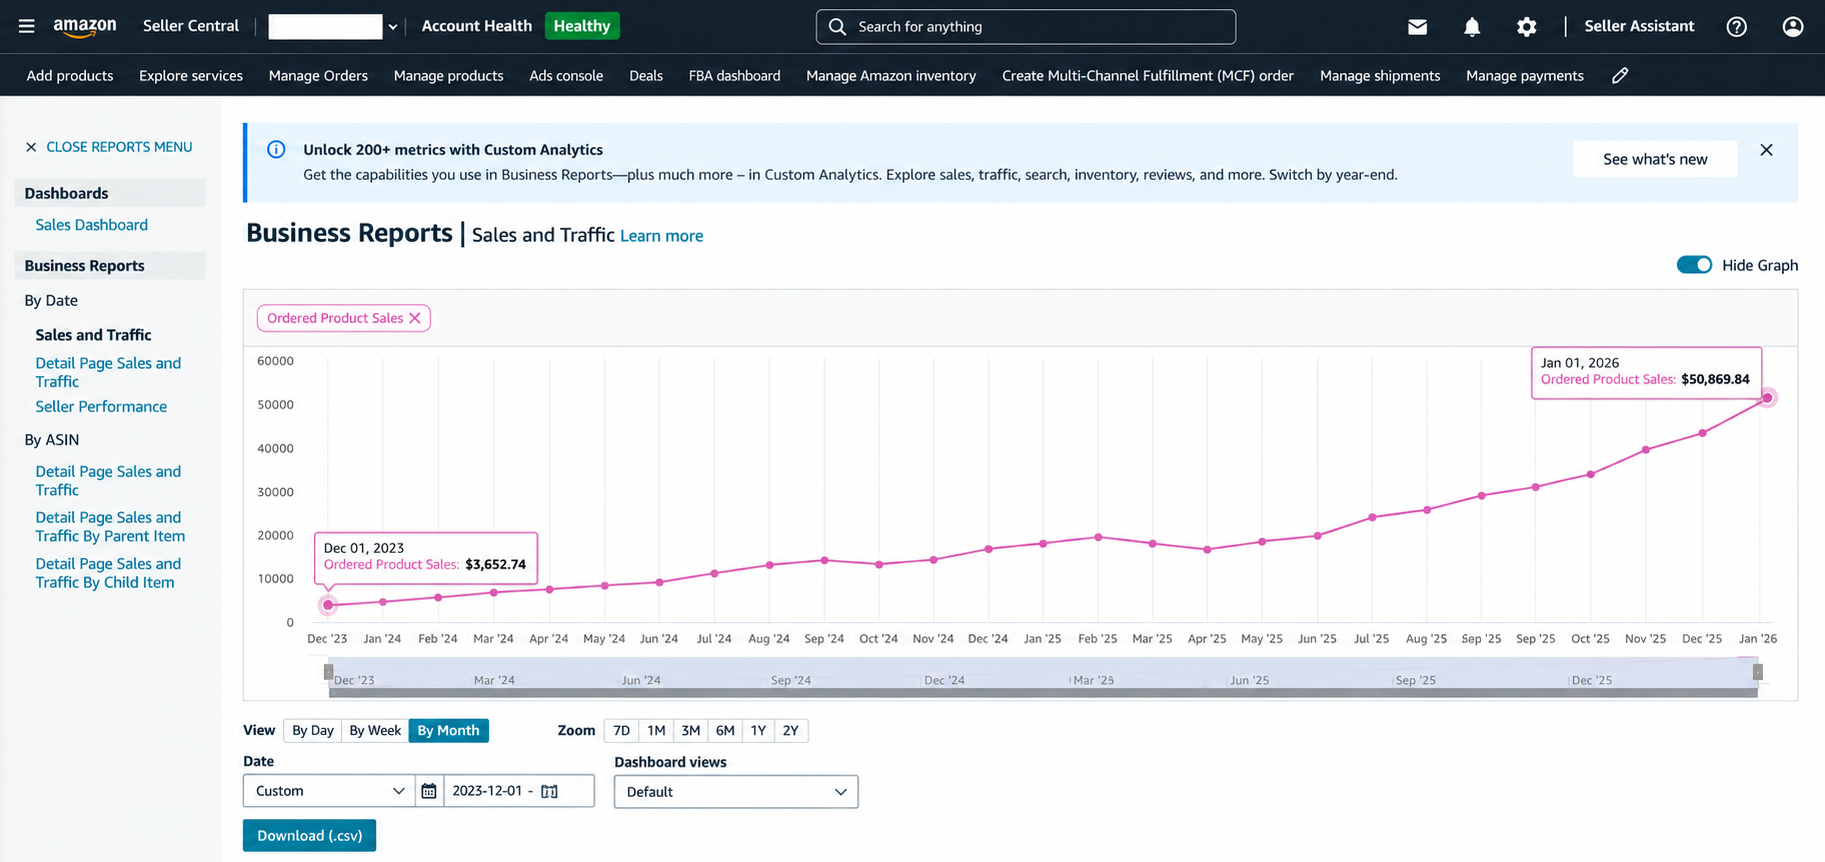
Task: Open the user account profile icon
Action: tap(1793, 27)
